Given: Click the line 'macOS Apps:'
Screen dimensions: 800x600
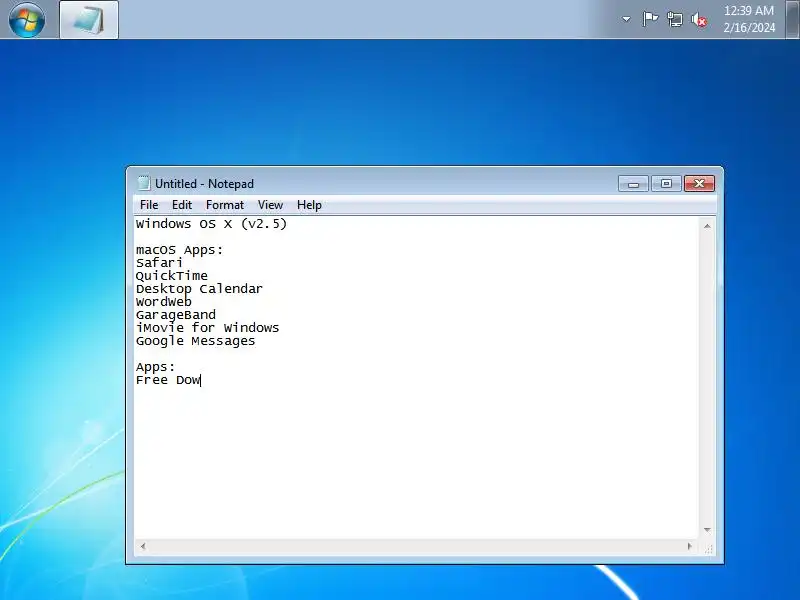Looking at the screenshot, I should [x=180, y=250].
